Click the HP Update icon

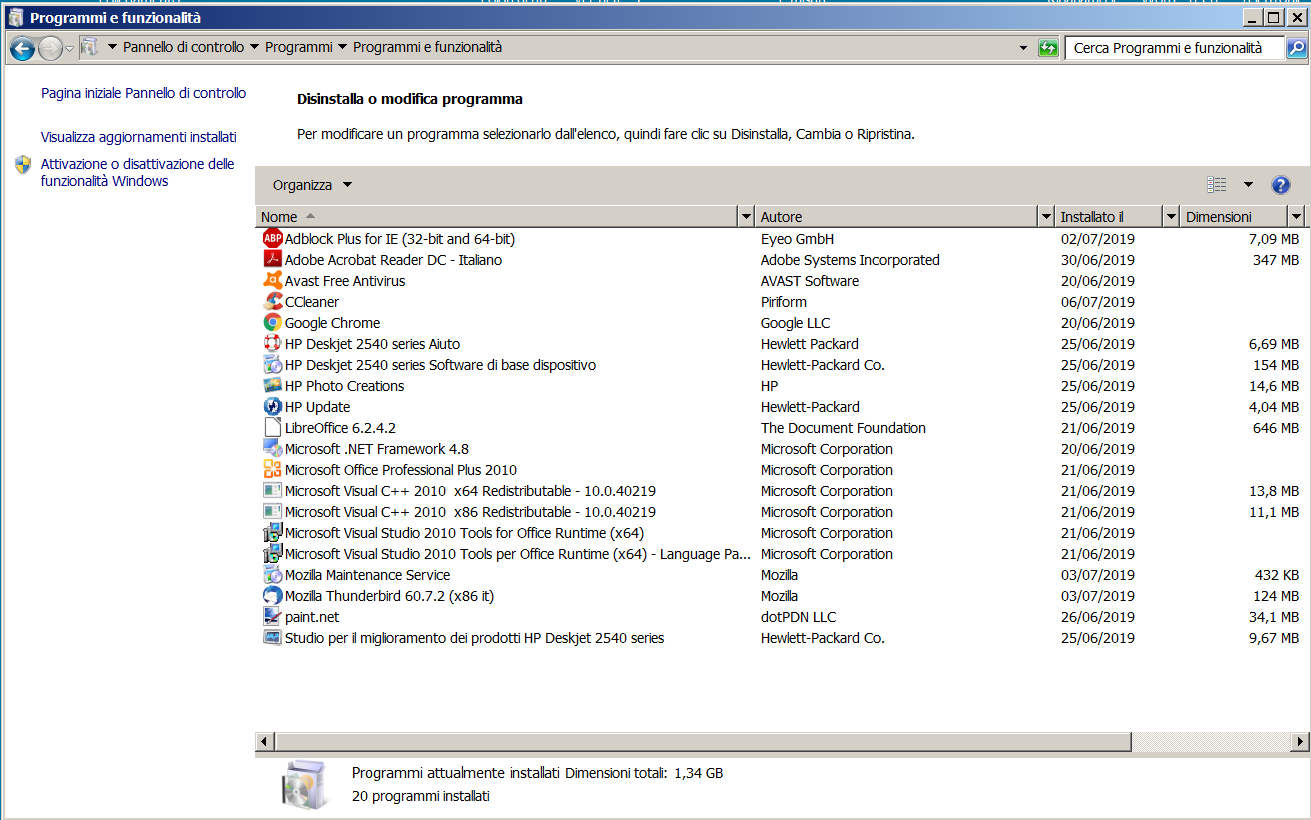tap(272, 407)
